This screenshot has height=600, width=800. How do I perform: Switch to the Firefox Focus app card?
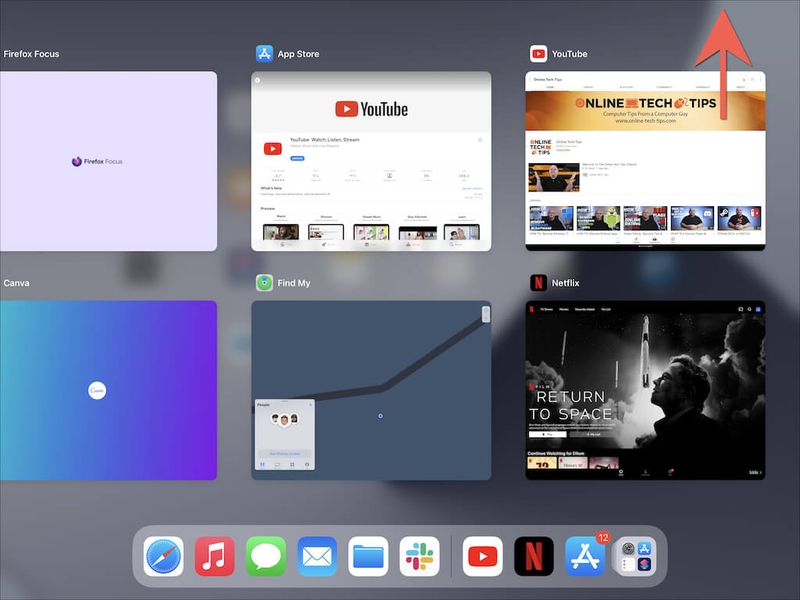tap(108, 161)
